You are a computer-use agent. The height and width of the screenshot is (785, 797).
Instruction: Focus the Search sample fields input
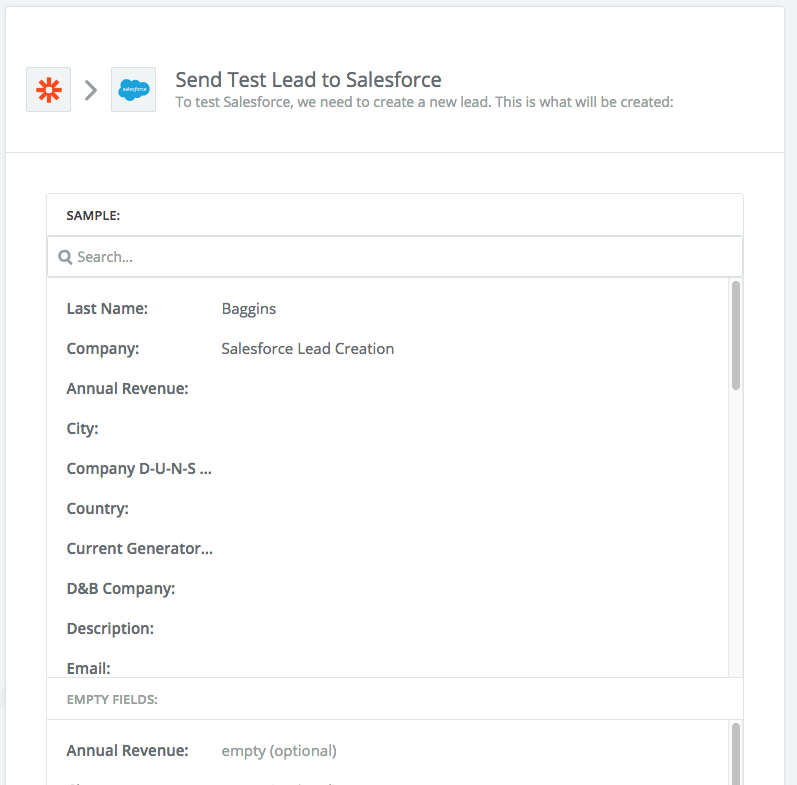point(395,257)
